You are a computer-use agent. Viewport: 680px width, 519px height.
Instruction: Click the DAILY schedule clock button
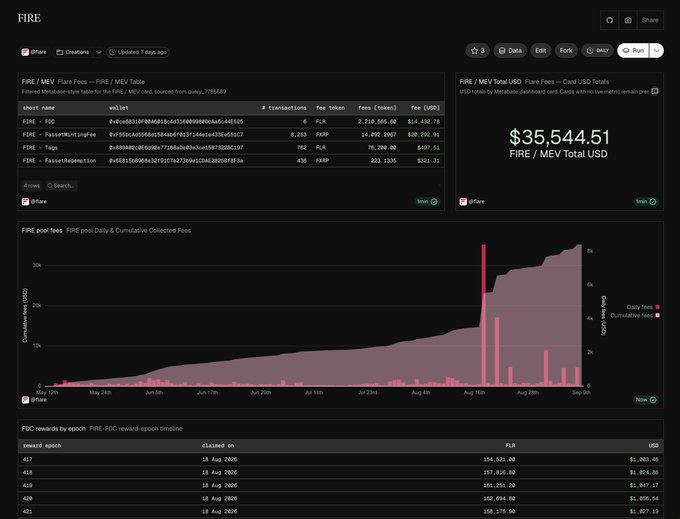(x=598, y=51)
